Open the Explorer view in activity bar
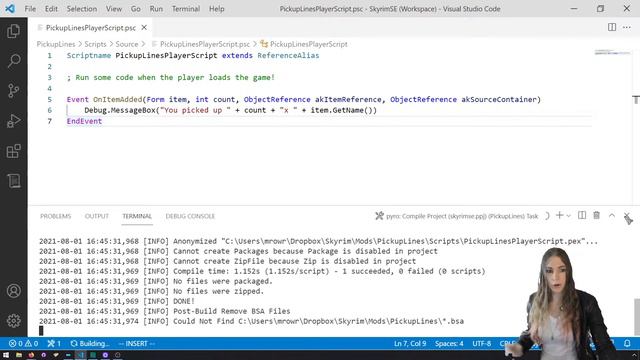The image size is (640, 360). click(x=13, y=31)
